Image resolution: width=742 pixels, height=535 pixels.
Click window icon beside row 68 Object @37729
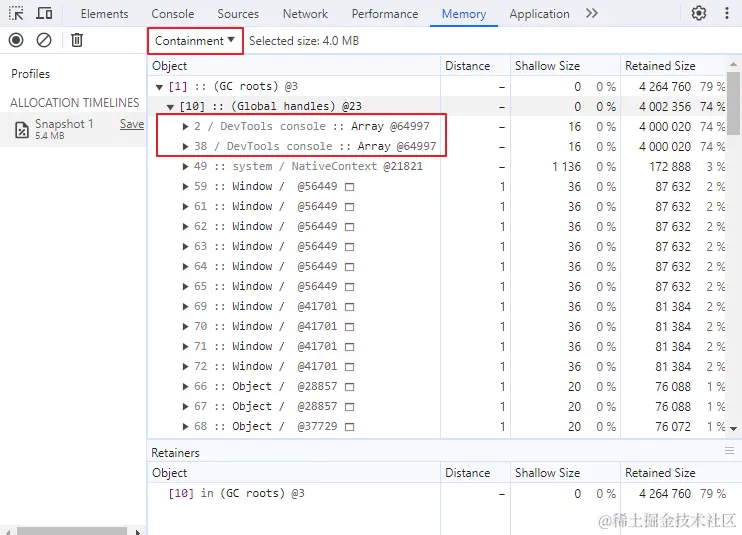tap(349, 427)
